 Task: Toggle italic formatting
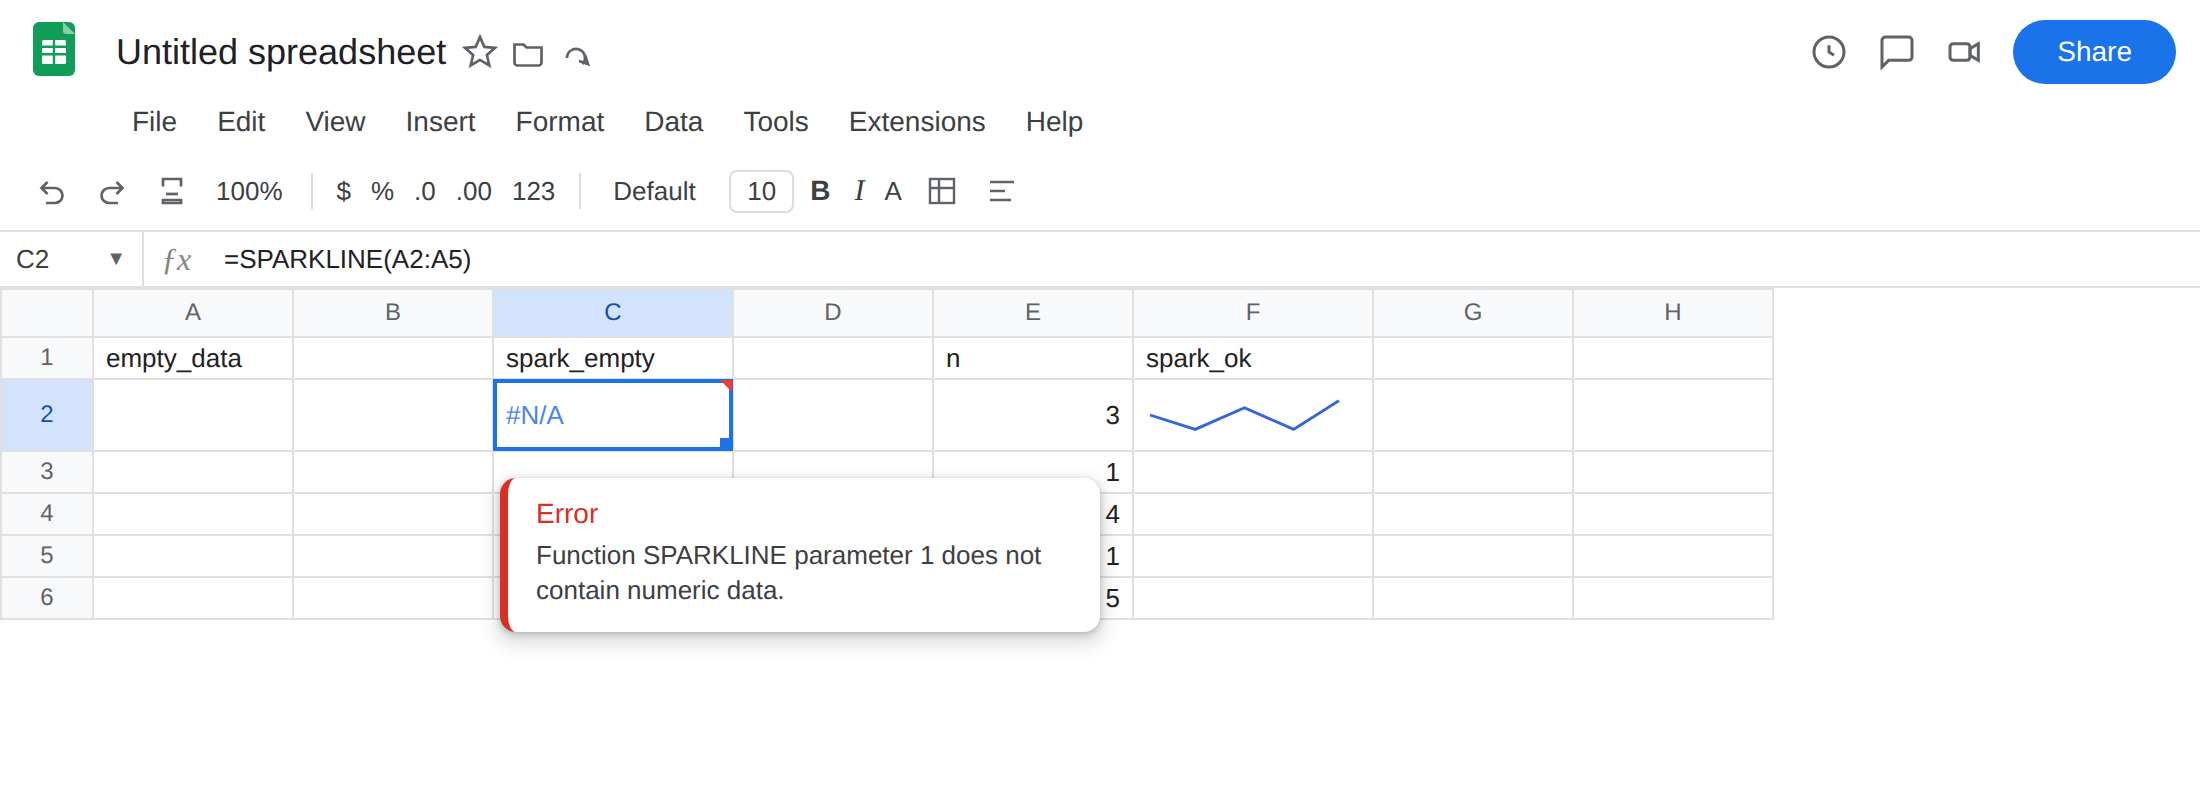pos(859,191)
